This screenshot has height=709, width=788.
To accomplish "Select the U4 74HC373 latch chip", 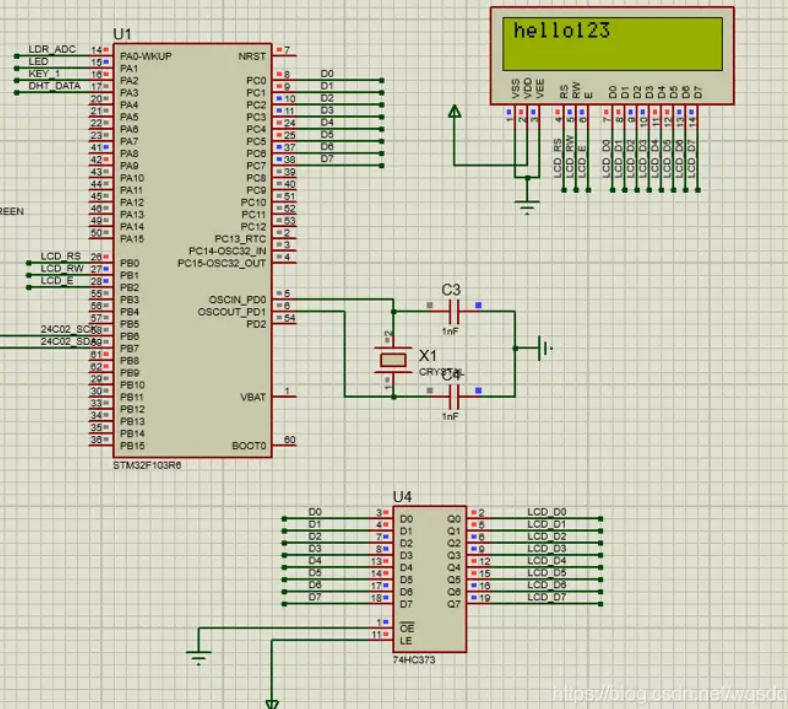I will pos(430,579).
